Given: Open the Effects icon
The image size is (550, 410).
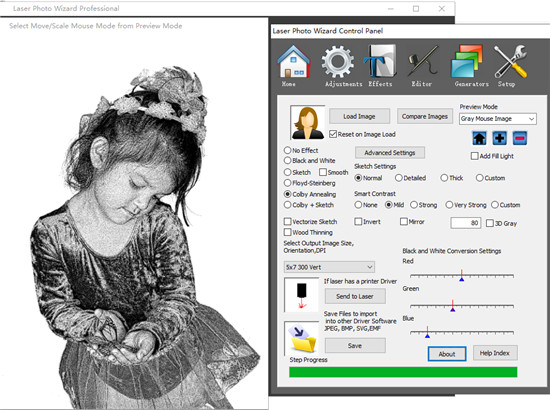Looking at the screenshot, I should tap(380, 61).
